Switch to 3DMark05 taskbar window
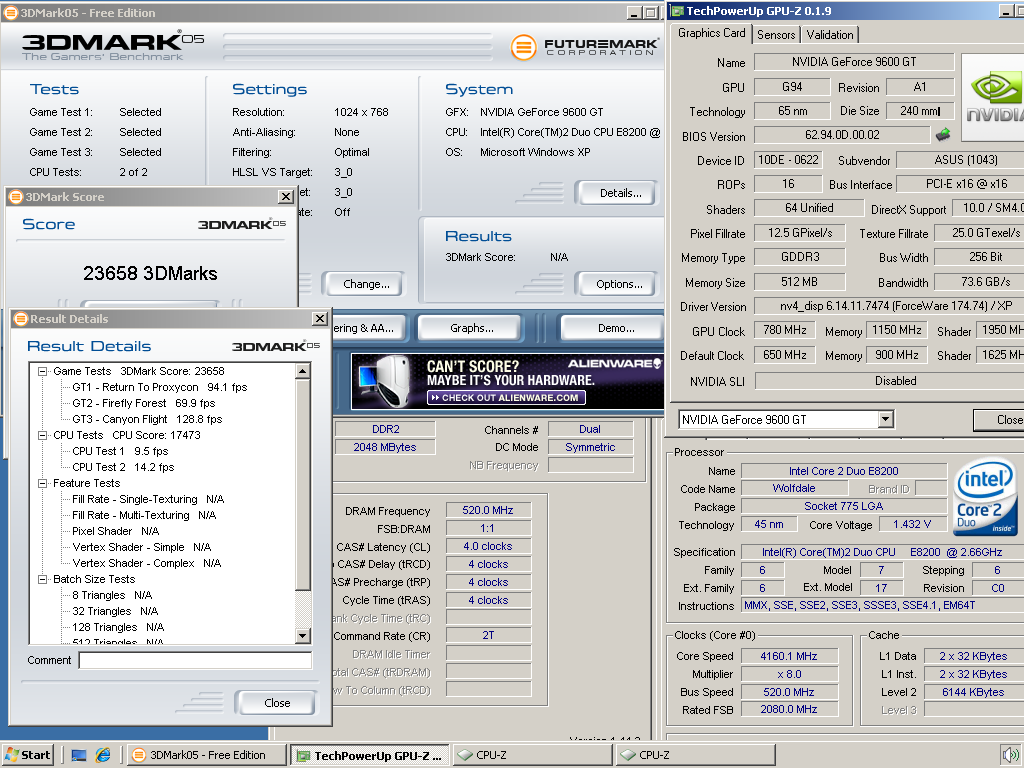Viewport: 1024px width, 768px height. (206, 755)
